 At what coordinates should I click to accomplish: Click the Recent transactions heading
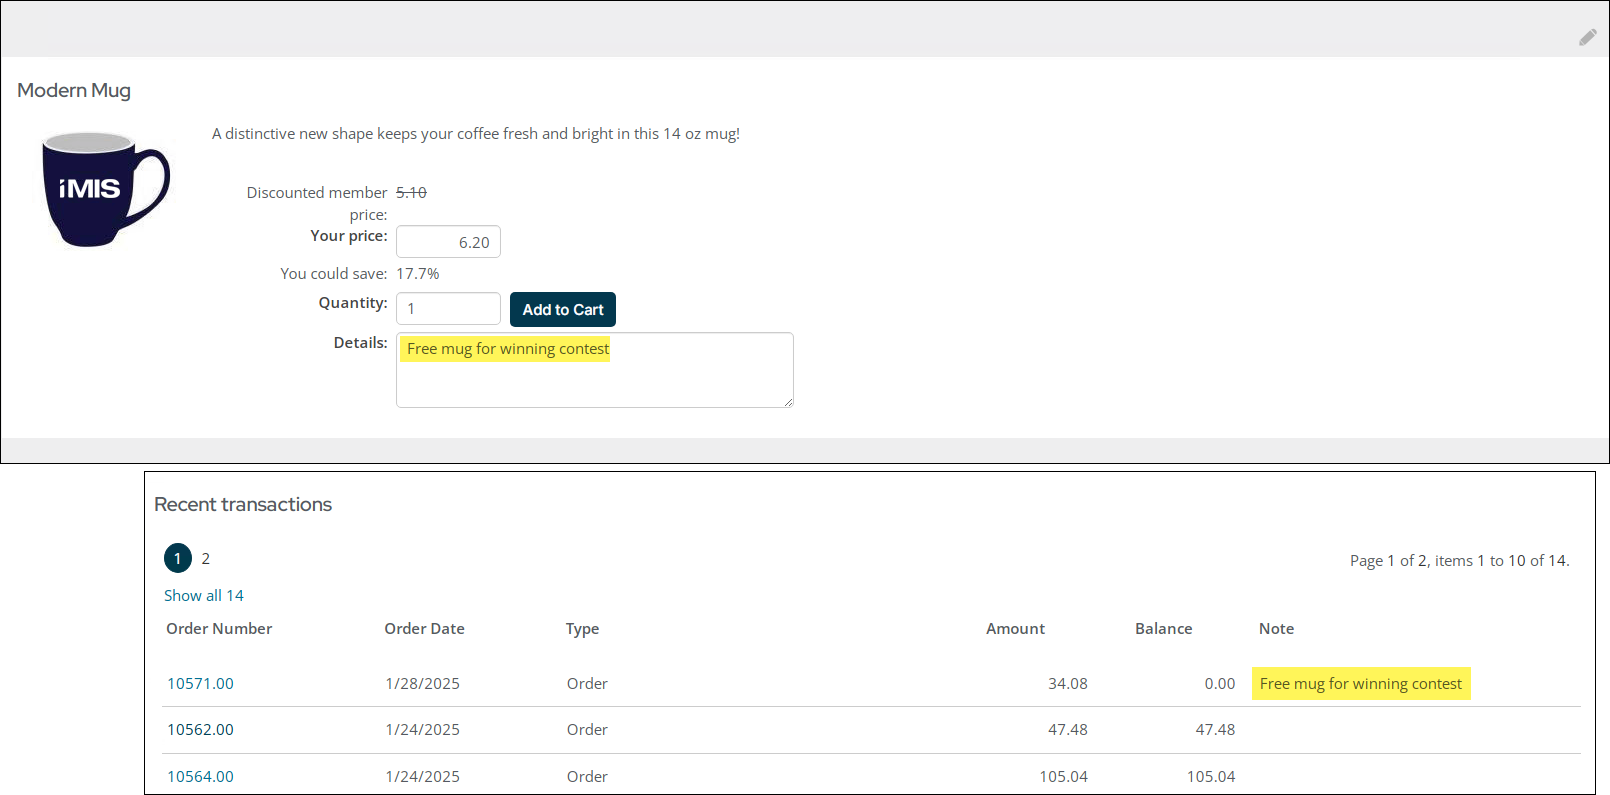(243, 504)
